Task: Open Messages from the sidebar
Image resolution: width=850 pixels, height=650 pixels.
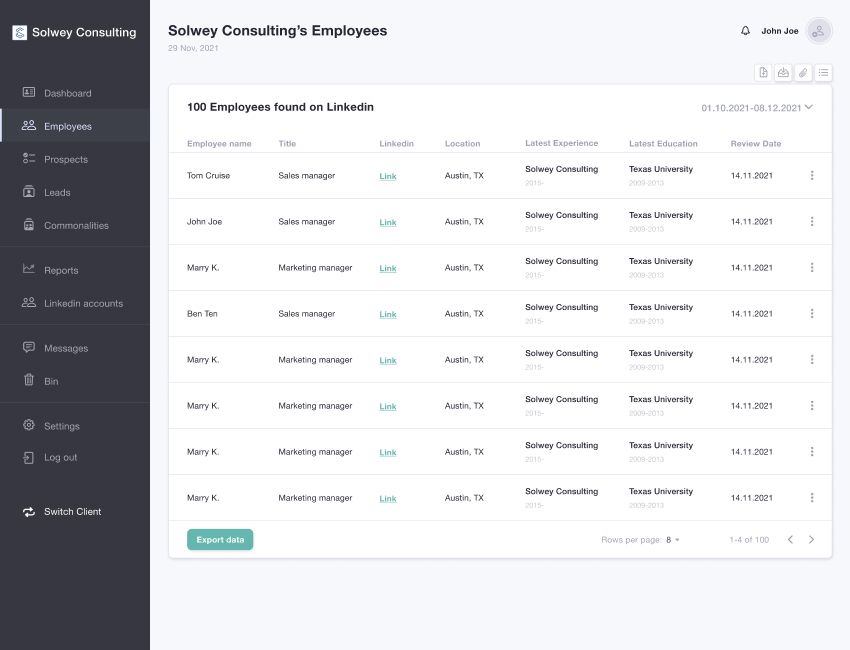Action: 66,348
